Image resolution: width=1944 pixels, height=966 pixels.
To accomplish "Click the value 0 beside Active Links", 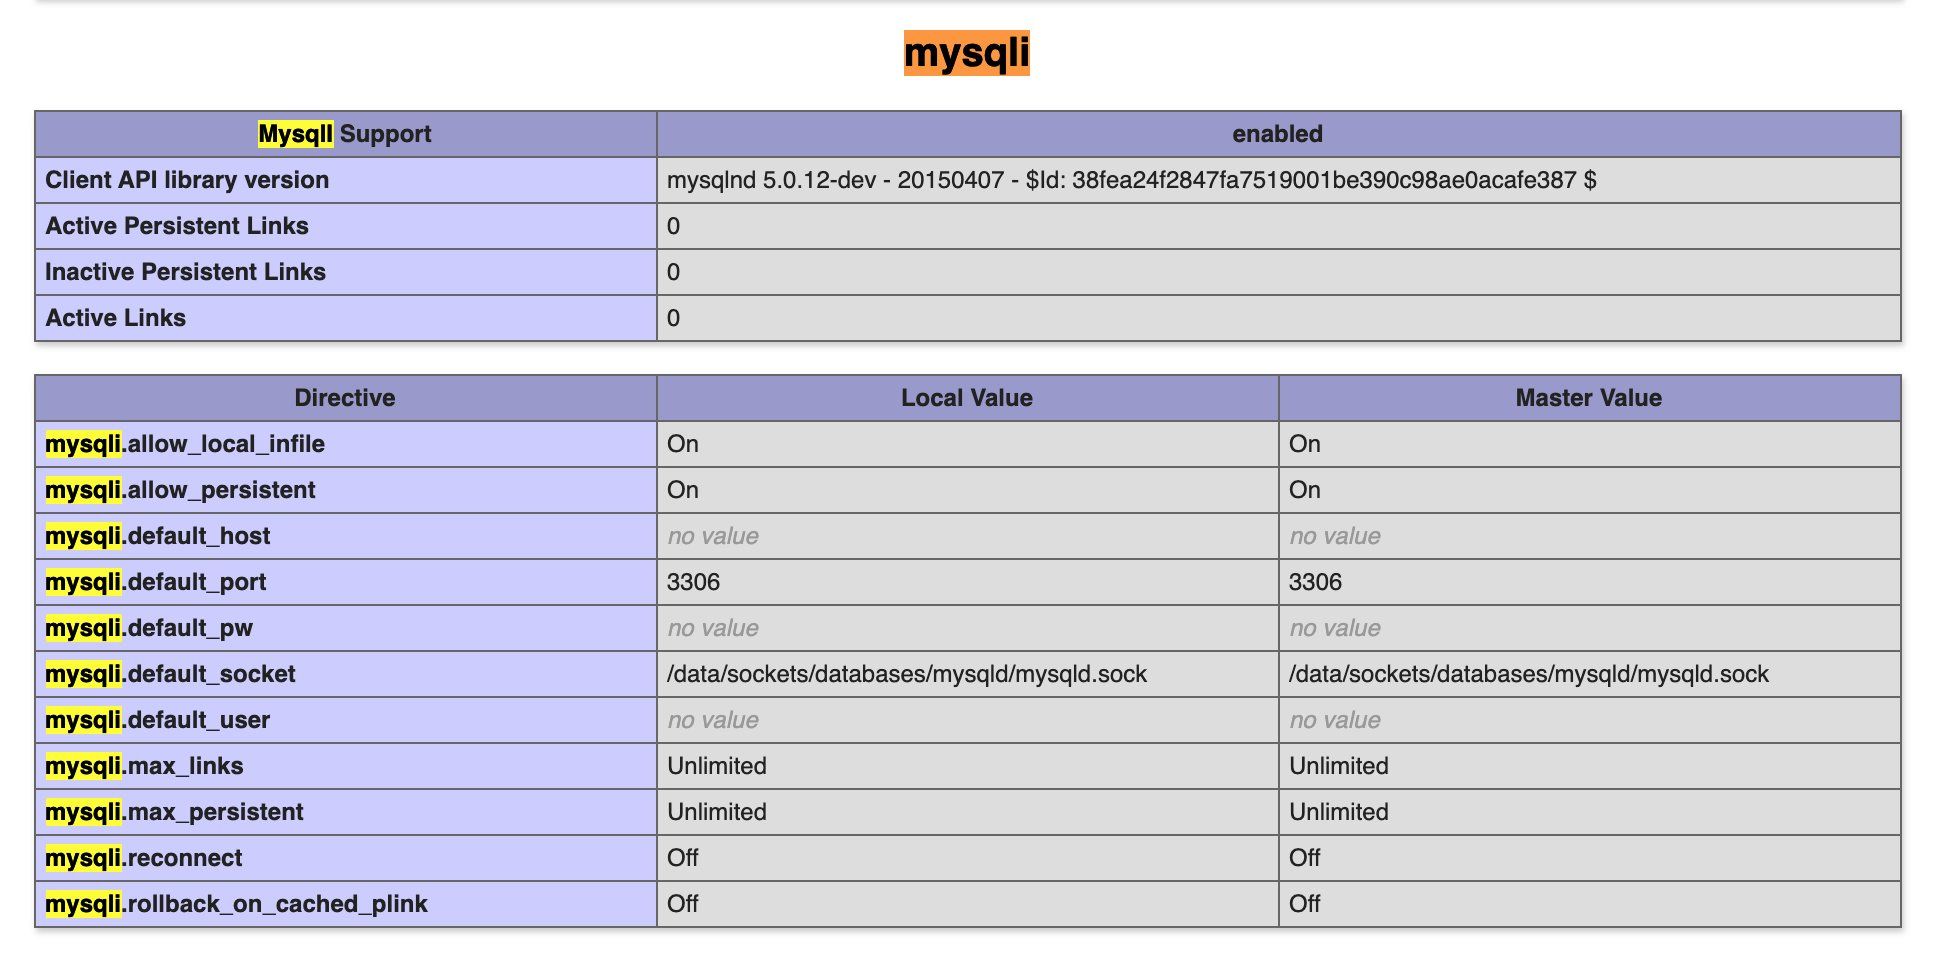I will click(673, 318).
